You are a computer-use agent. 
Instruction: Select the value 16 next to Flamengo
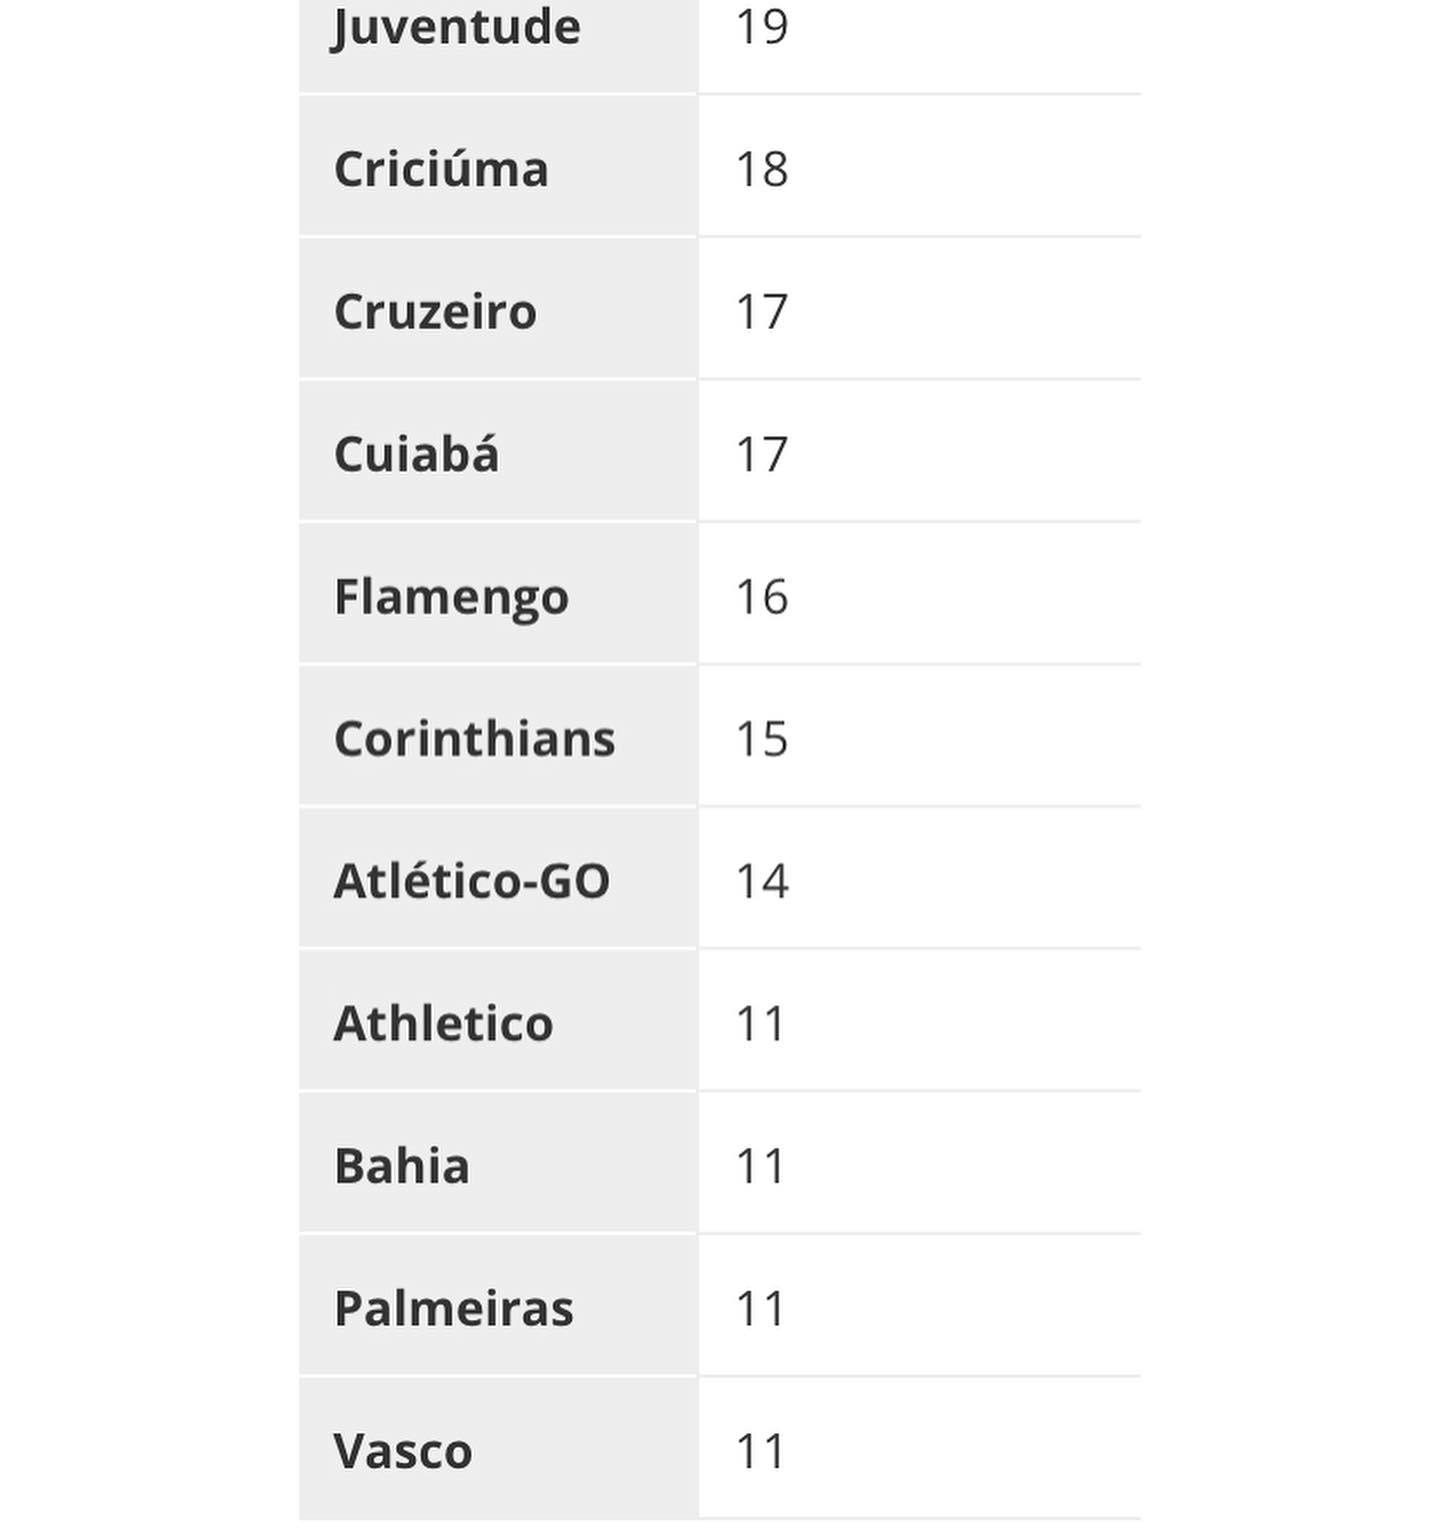(x=762, y=597)
